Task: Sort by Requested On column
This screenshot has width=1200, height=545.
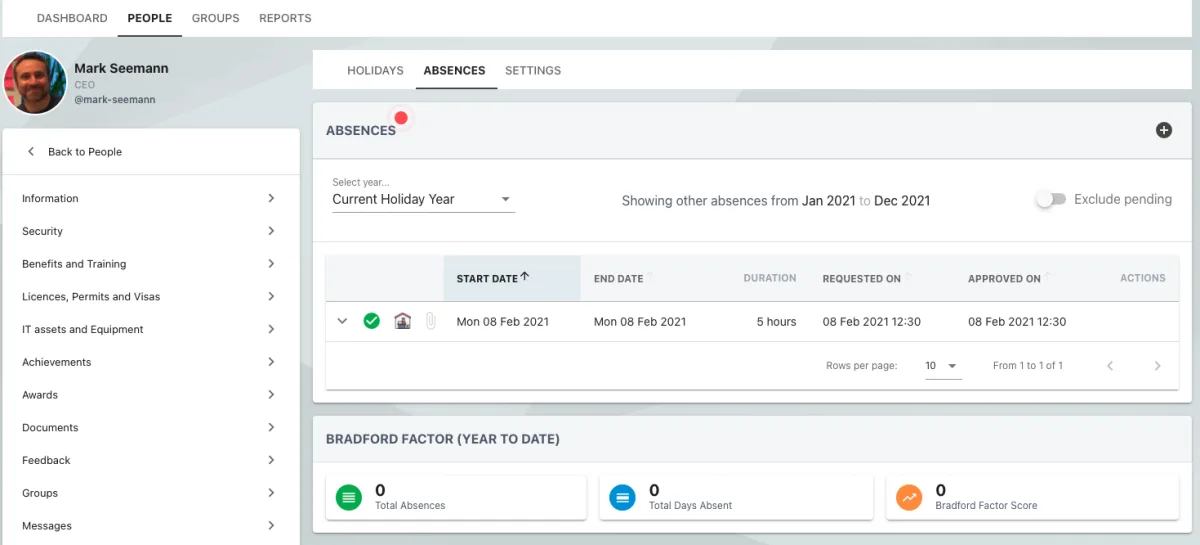Action: [x=861, y=279]
